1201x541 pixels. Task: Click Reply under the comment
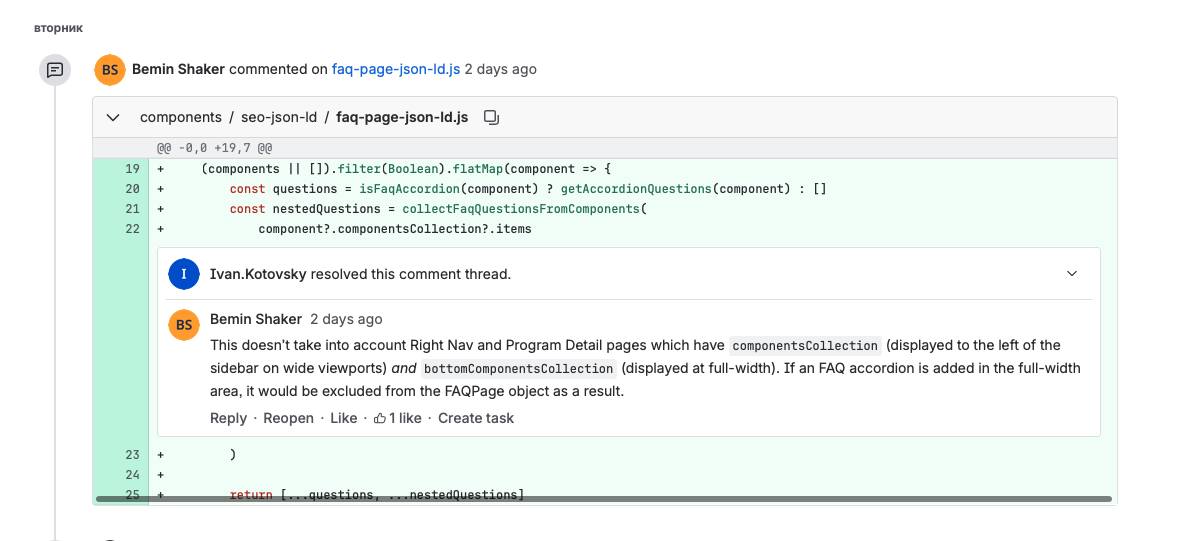point(228,419)
